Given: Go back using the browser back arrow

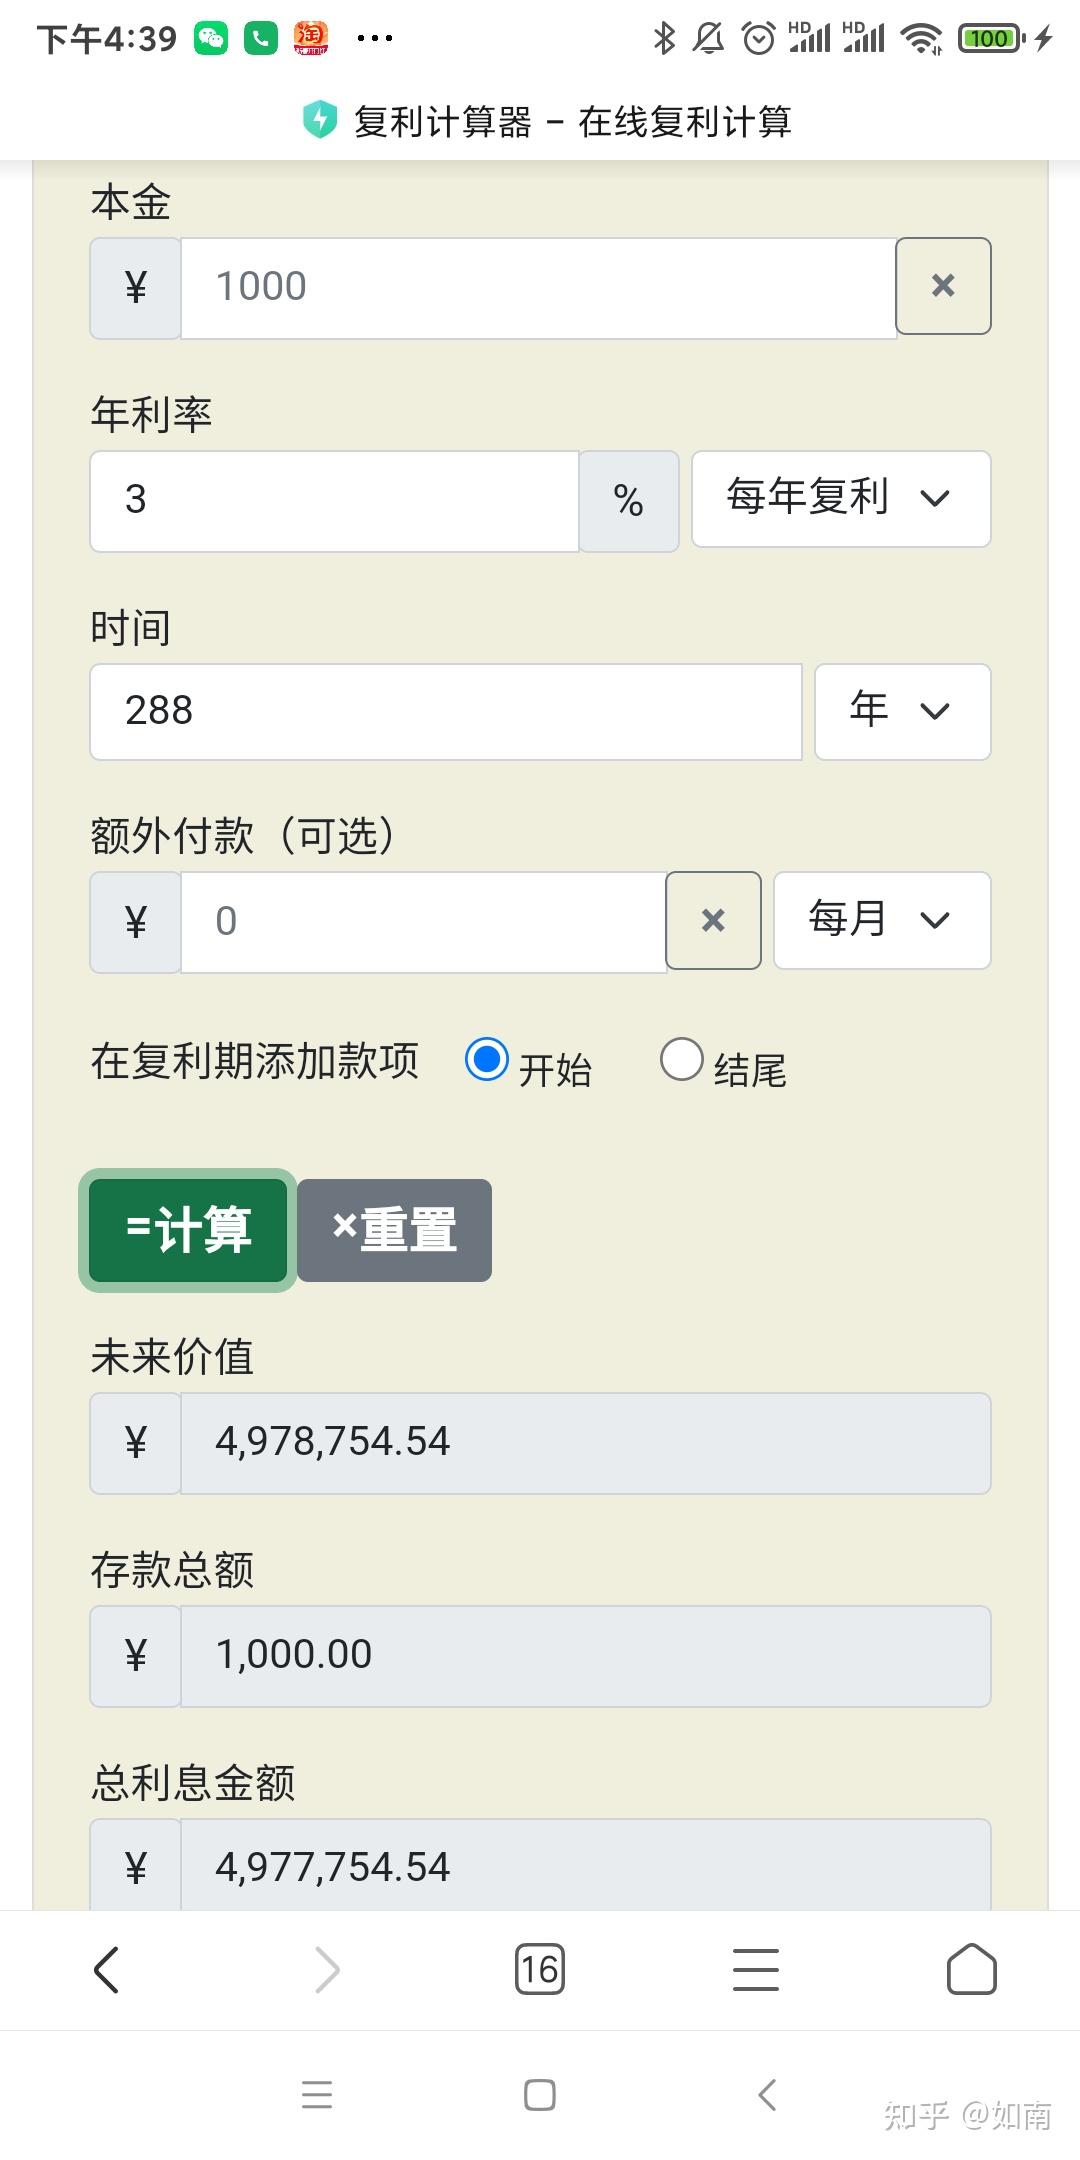Looking at the screenshot, I should click(x=106, y=1970).
